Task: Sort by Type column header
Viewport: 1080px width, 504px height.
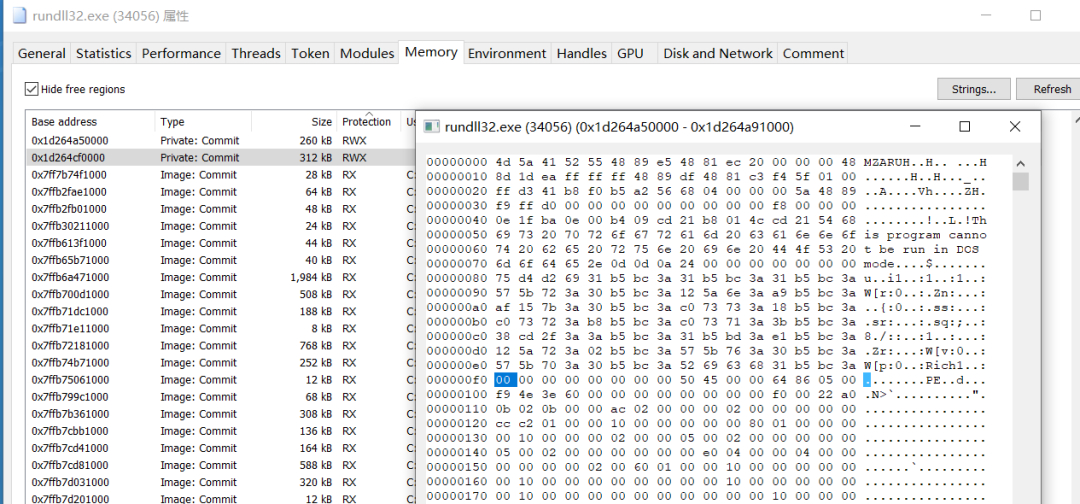Action: click(203, 122)
